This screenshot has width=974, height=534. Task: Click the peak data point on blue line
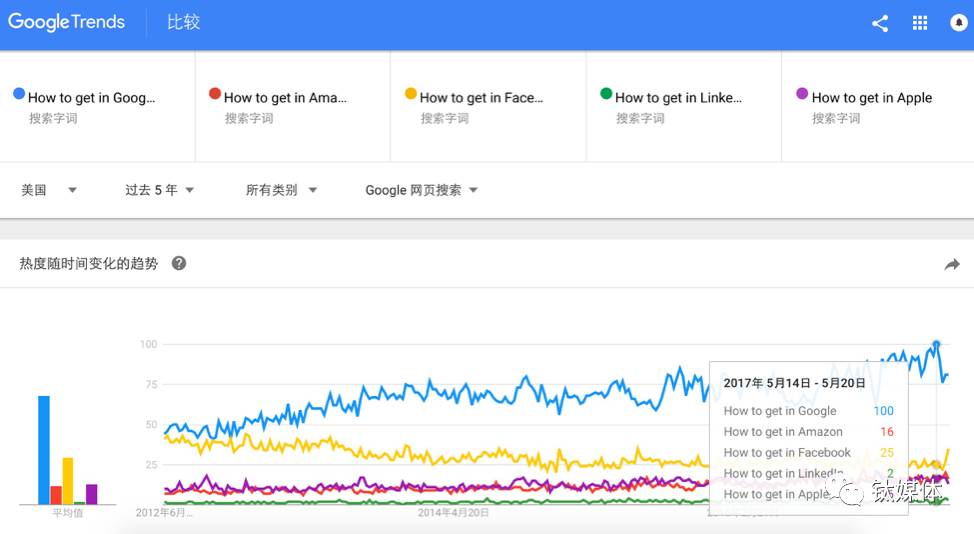937,345
